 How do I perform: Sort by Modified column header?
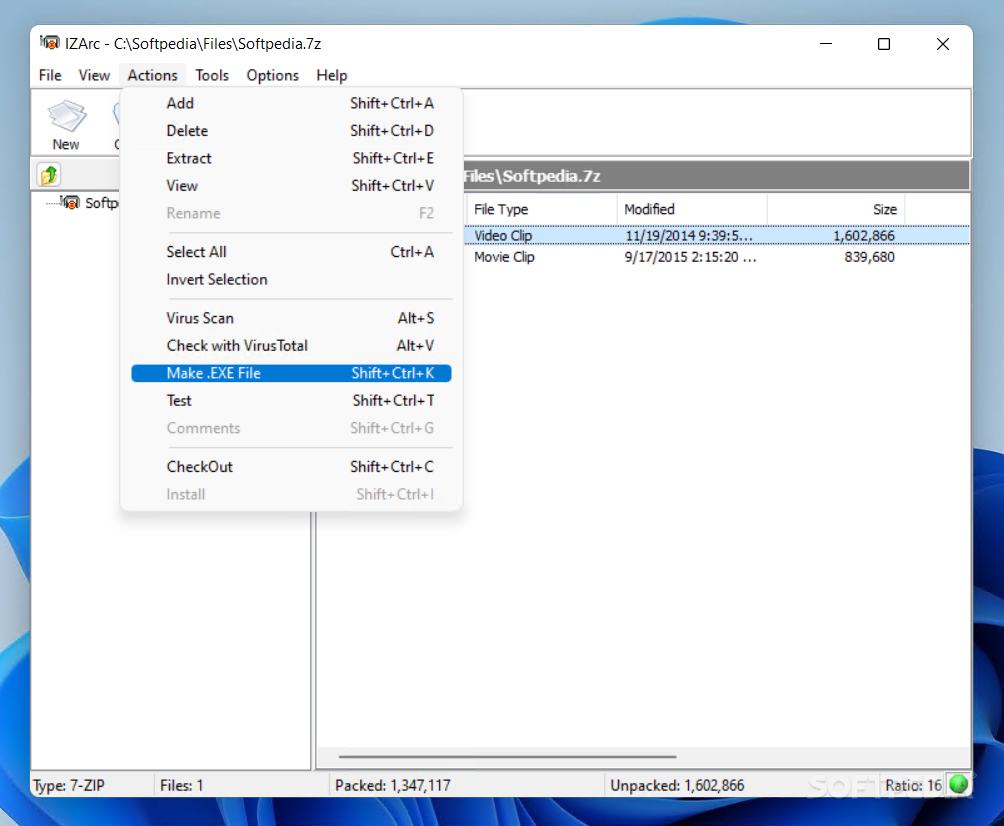pyautogui.click(x=692, y=209)
